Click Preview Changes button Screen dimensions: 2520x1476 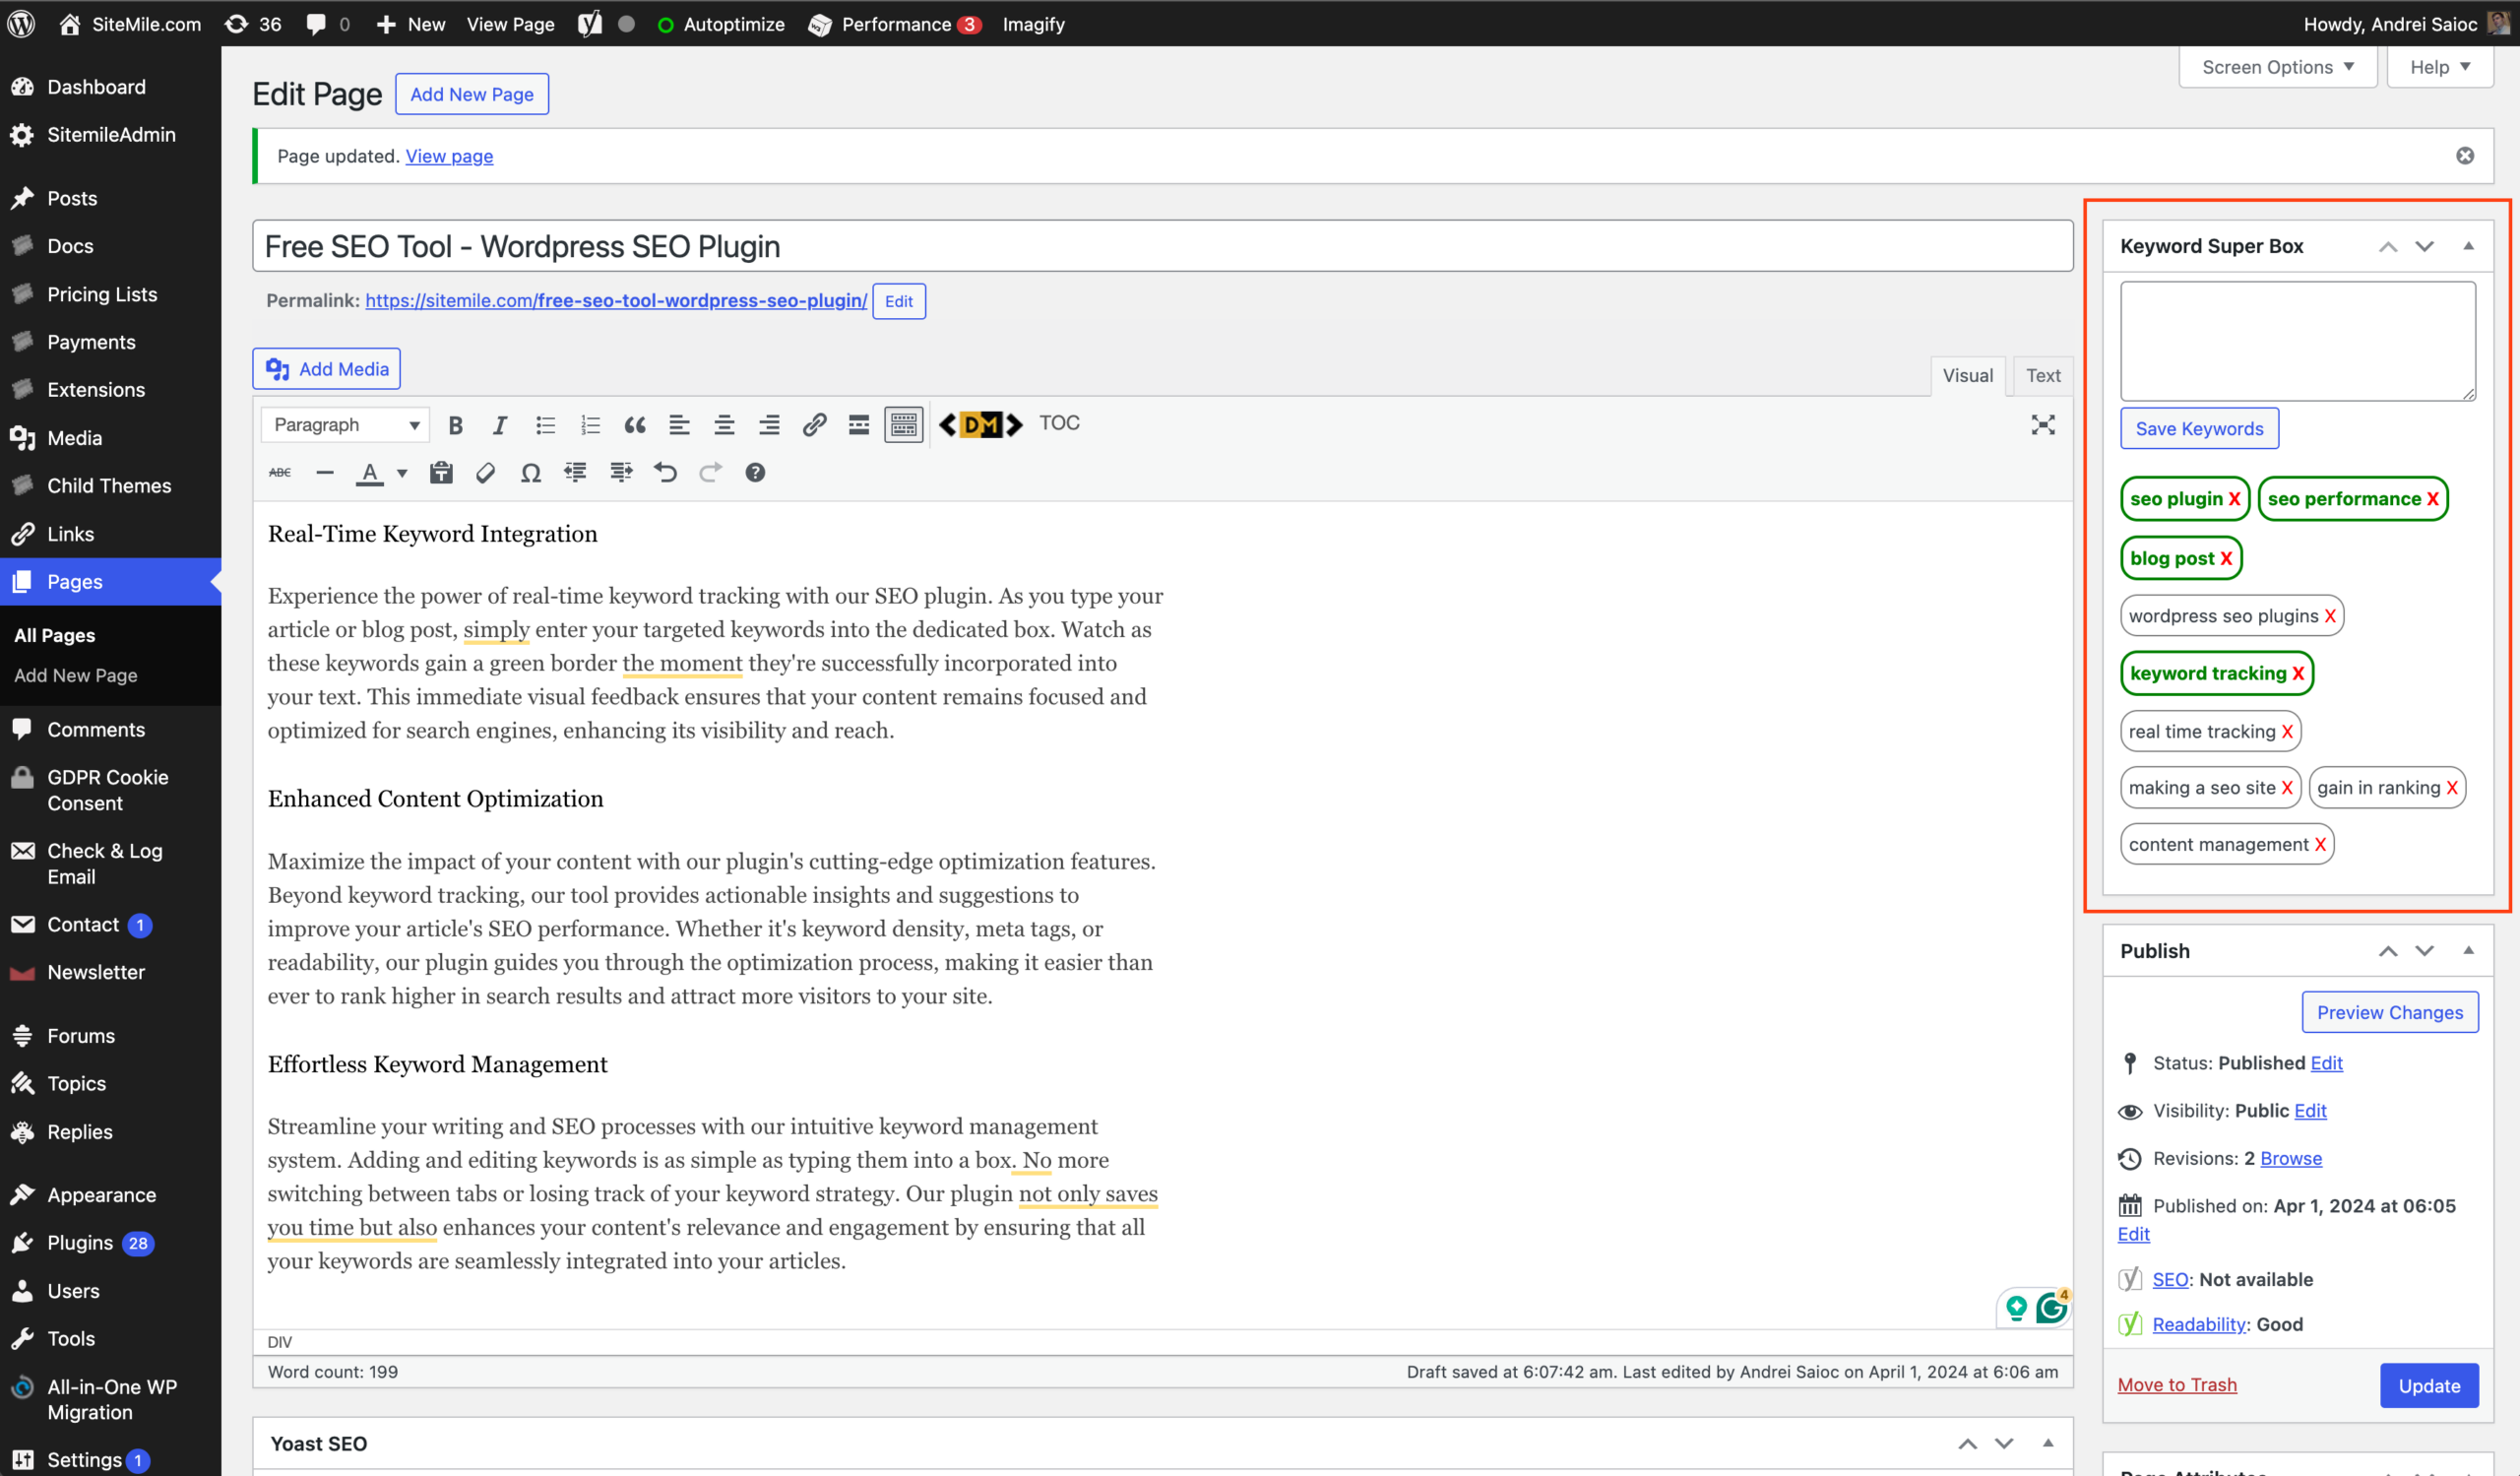[2390, 1013]
